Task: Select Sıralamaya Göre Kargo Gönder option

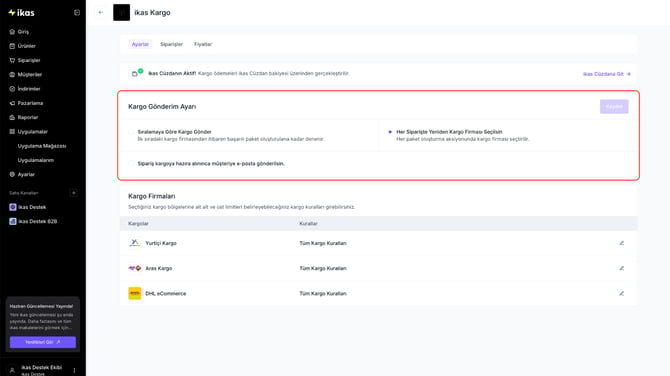Action: (131, 132)
